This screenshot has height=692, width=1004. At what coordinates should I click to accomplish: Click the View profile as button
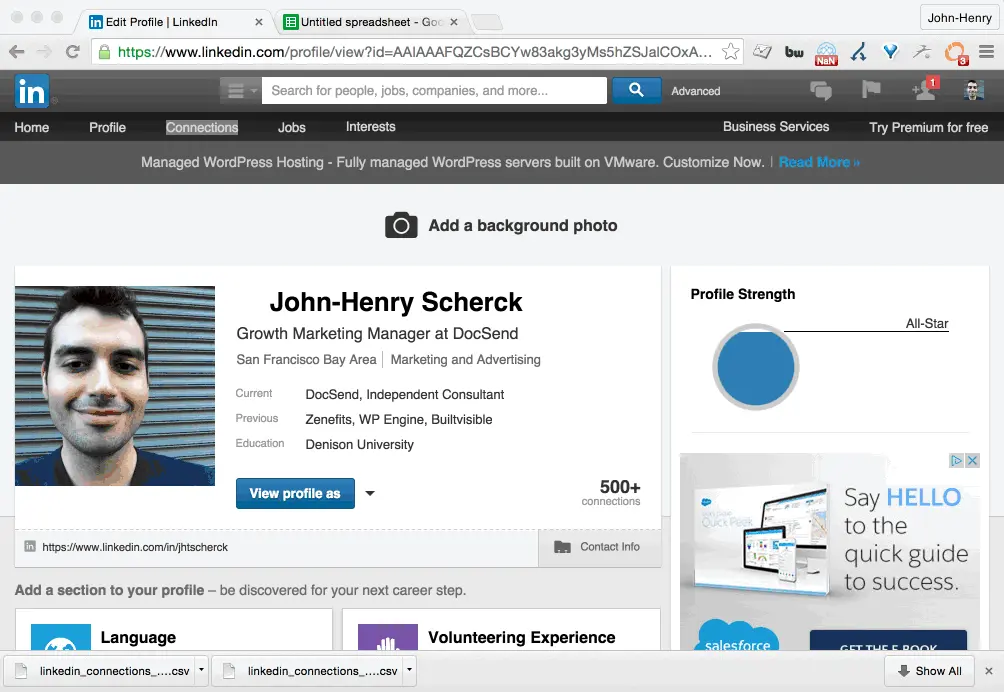[x=295, y=494]
